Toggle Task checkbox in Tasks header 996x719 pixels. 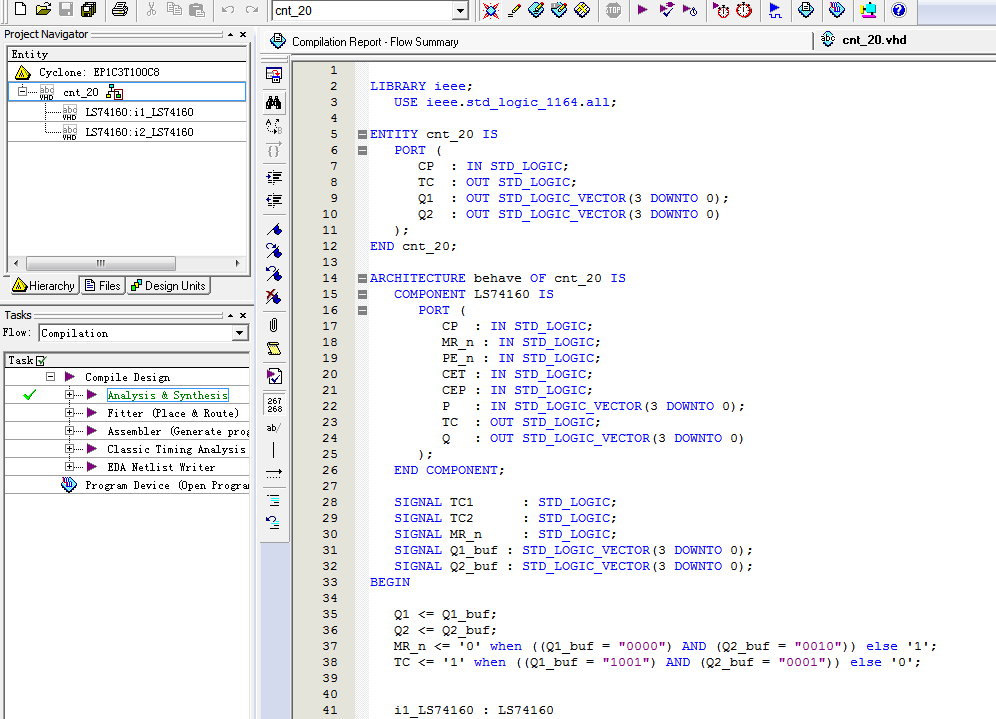(x=41, y=361)
